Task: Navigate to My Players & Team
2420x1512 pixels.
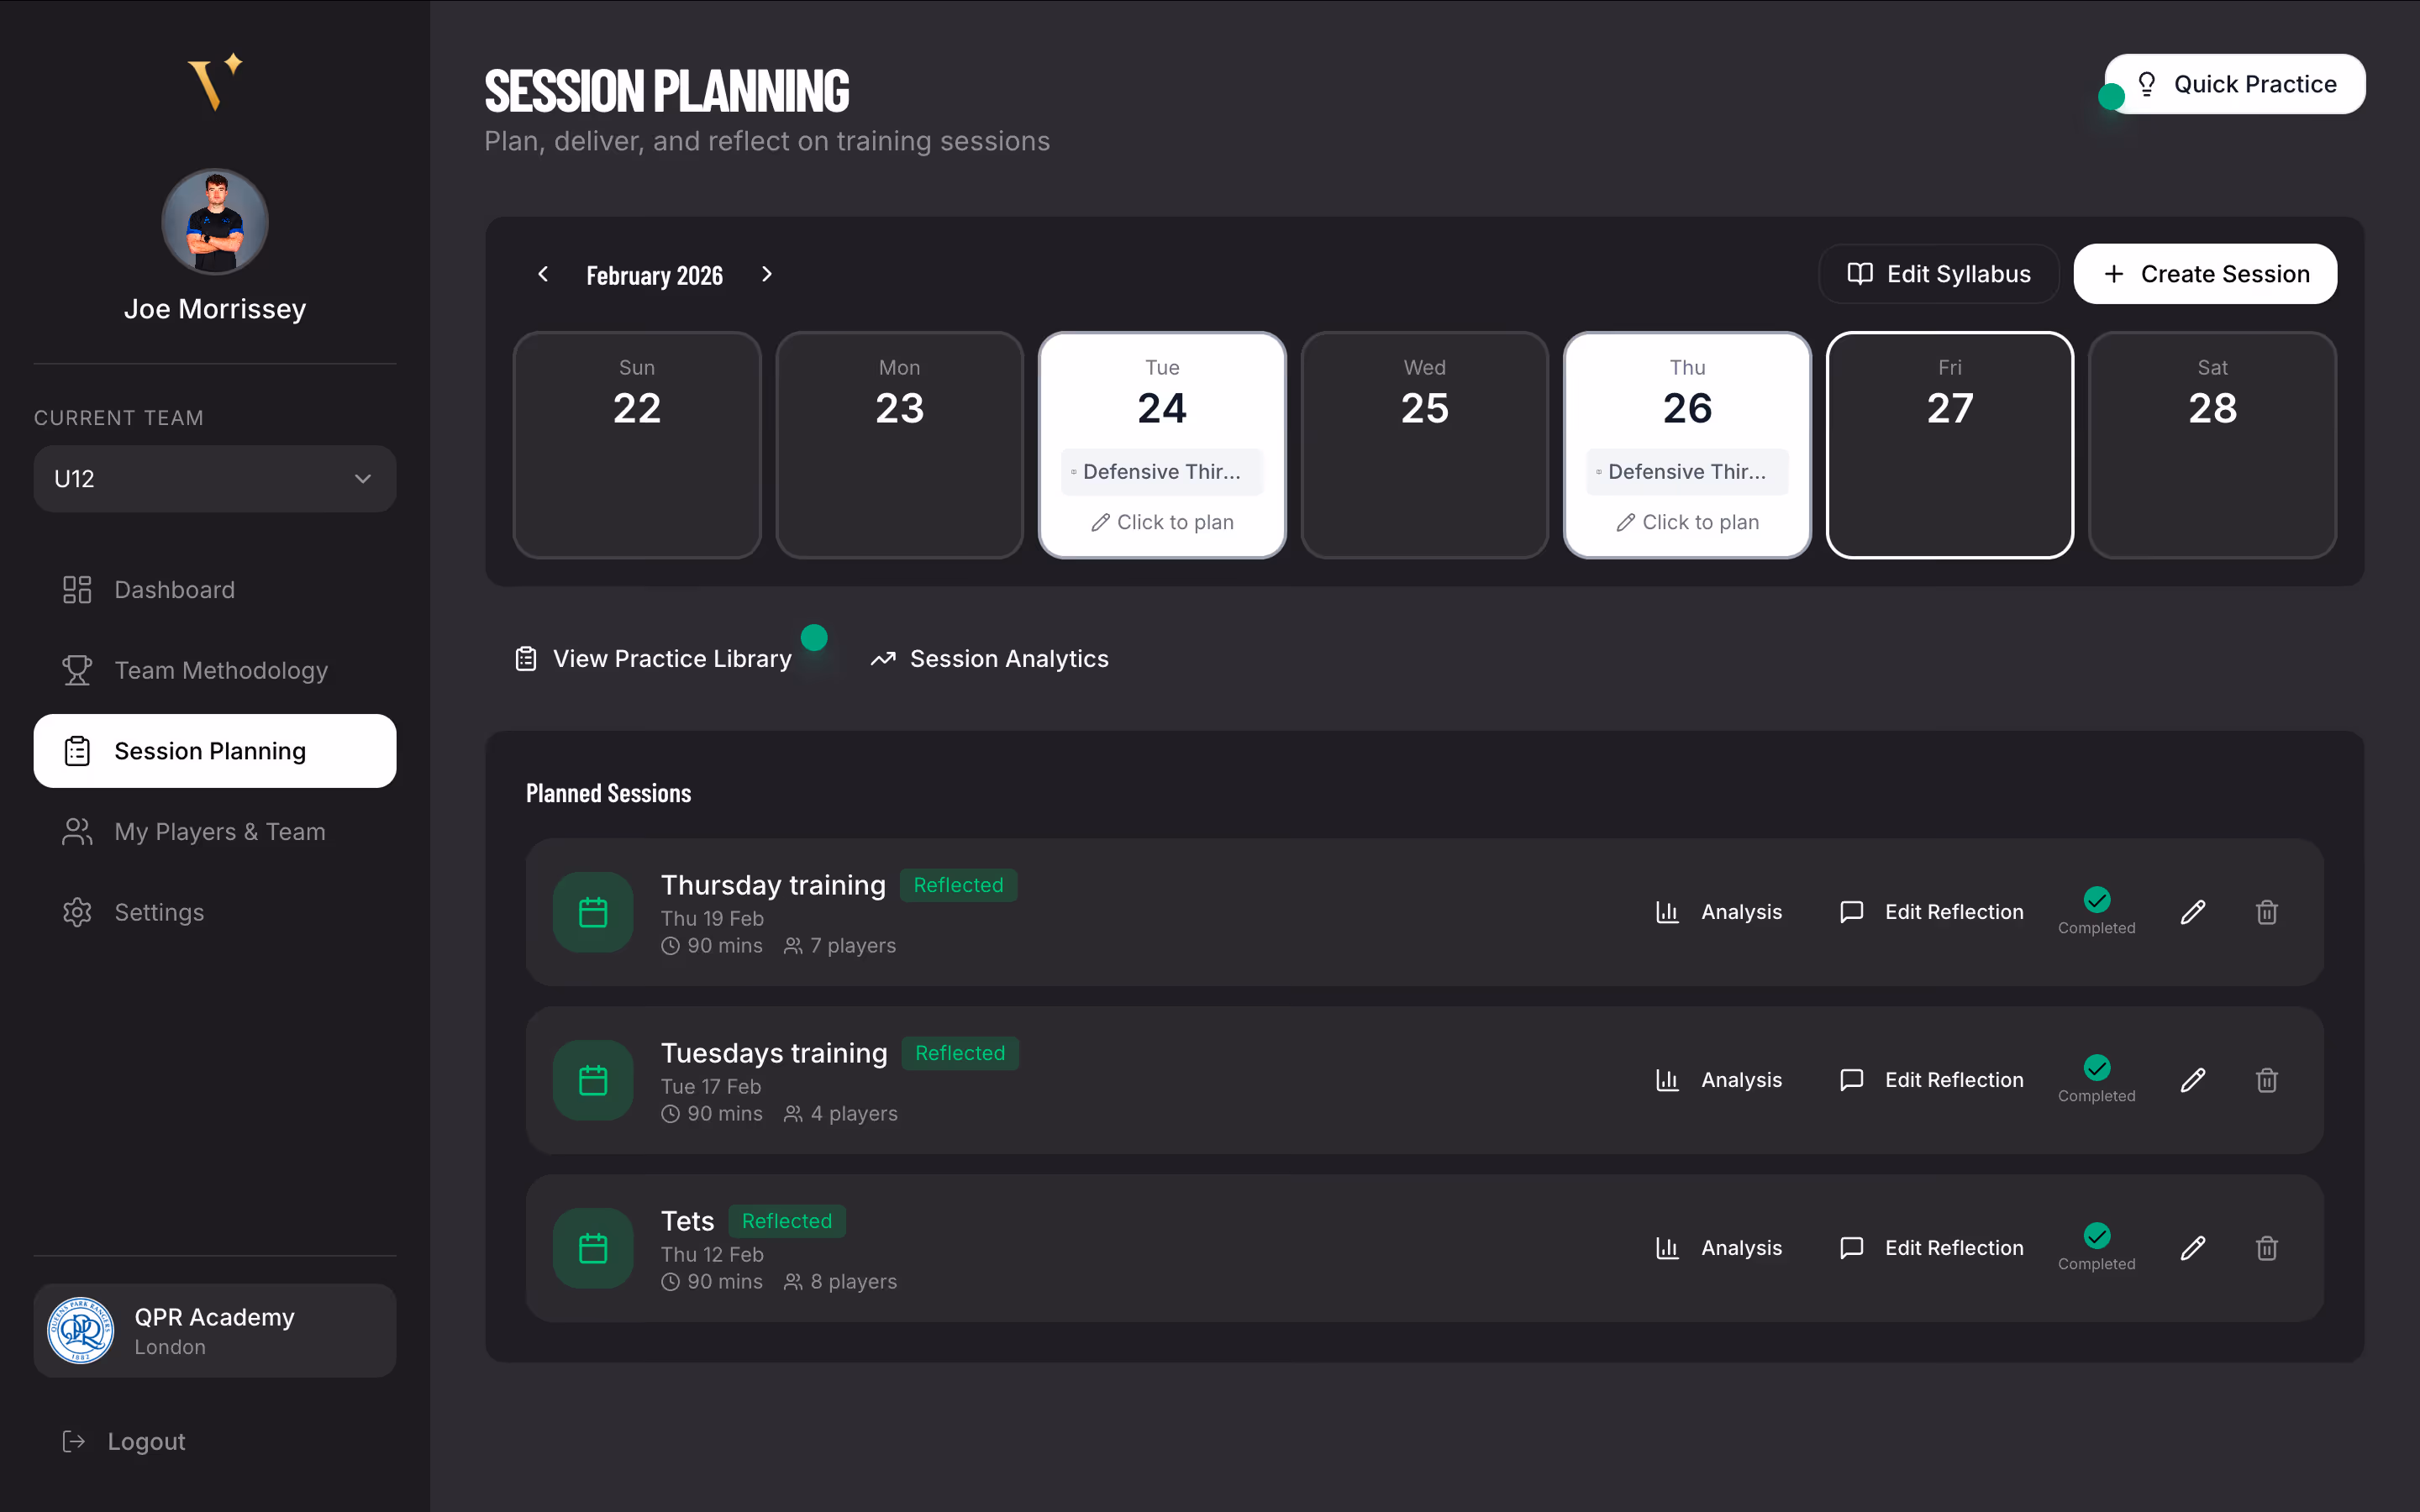Action: (x=219, y=831)
